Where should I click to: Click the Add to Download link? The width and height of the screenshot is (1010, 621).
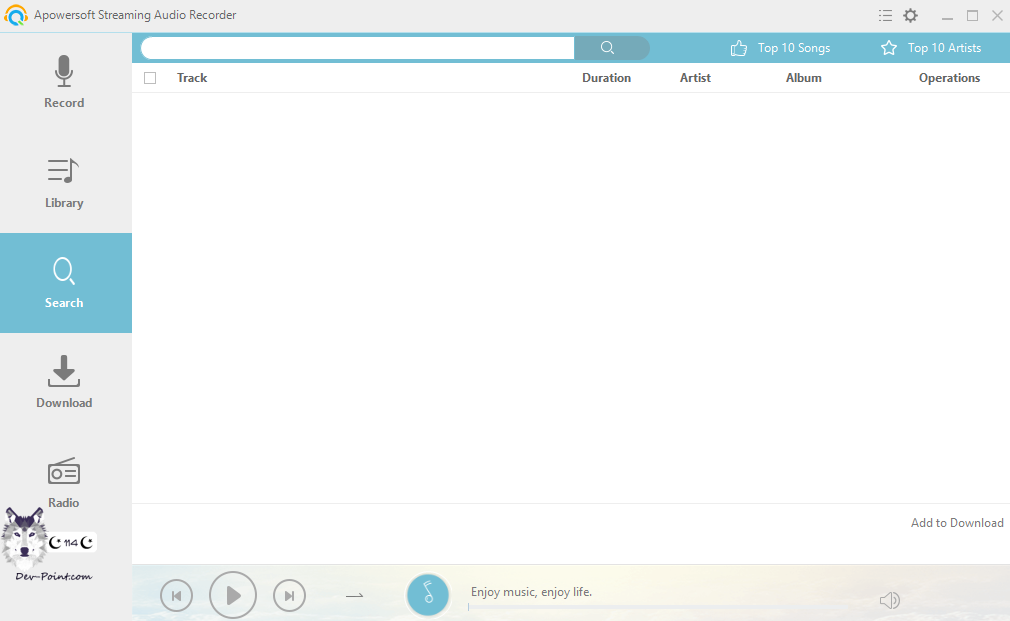[956, 523]
